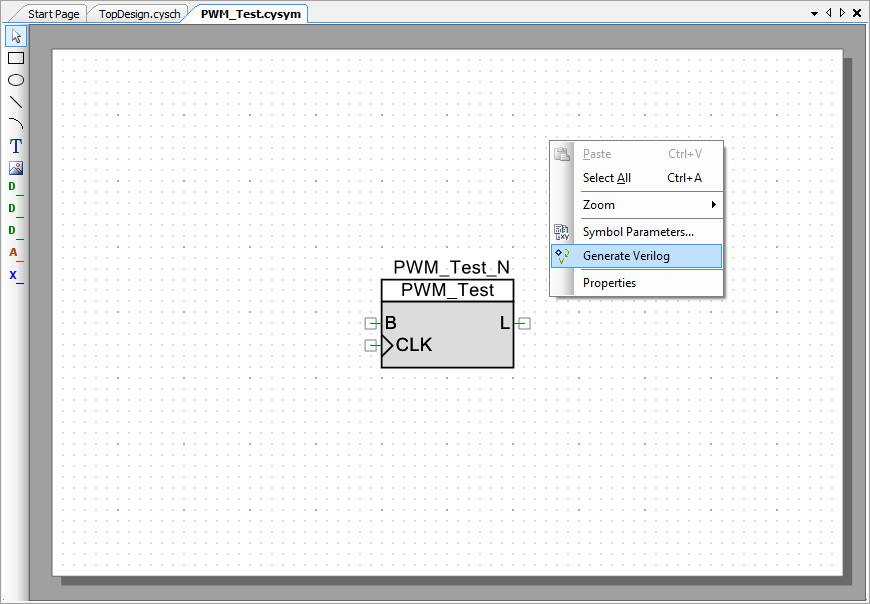Select the orange analog terminal tool
Screen dimensions: 870x604
click(15, 253)
